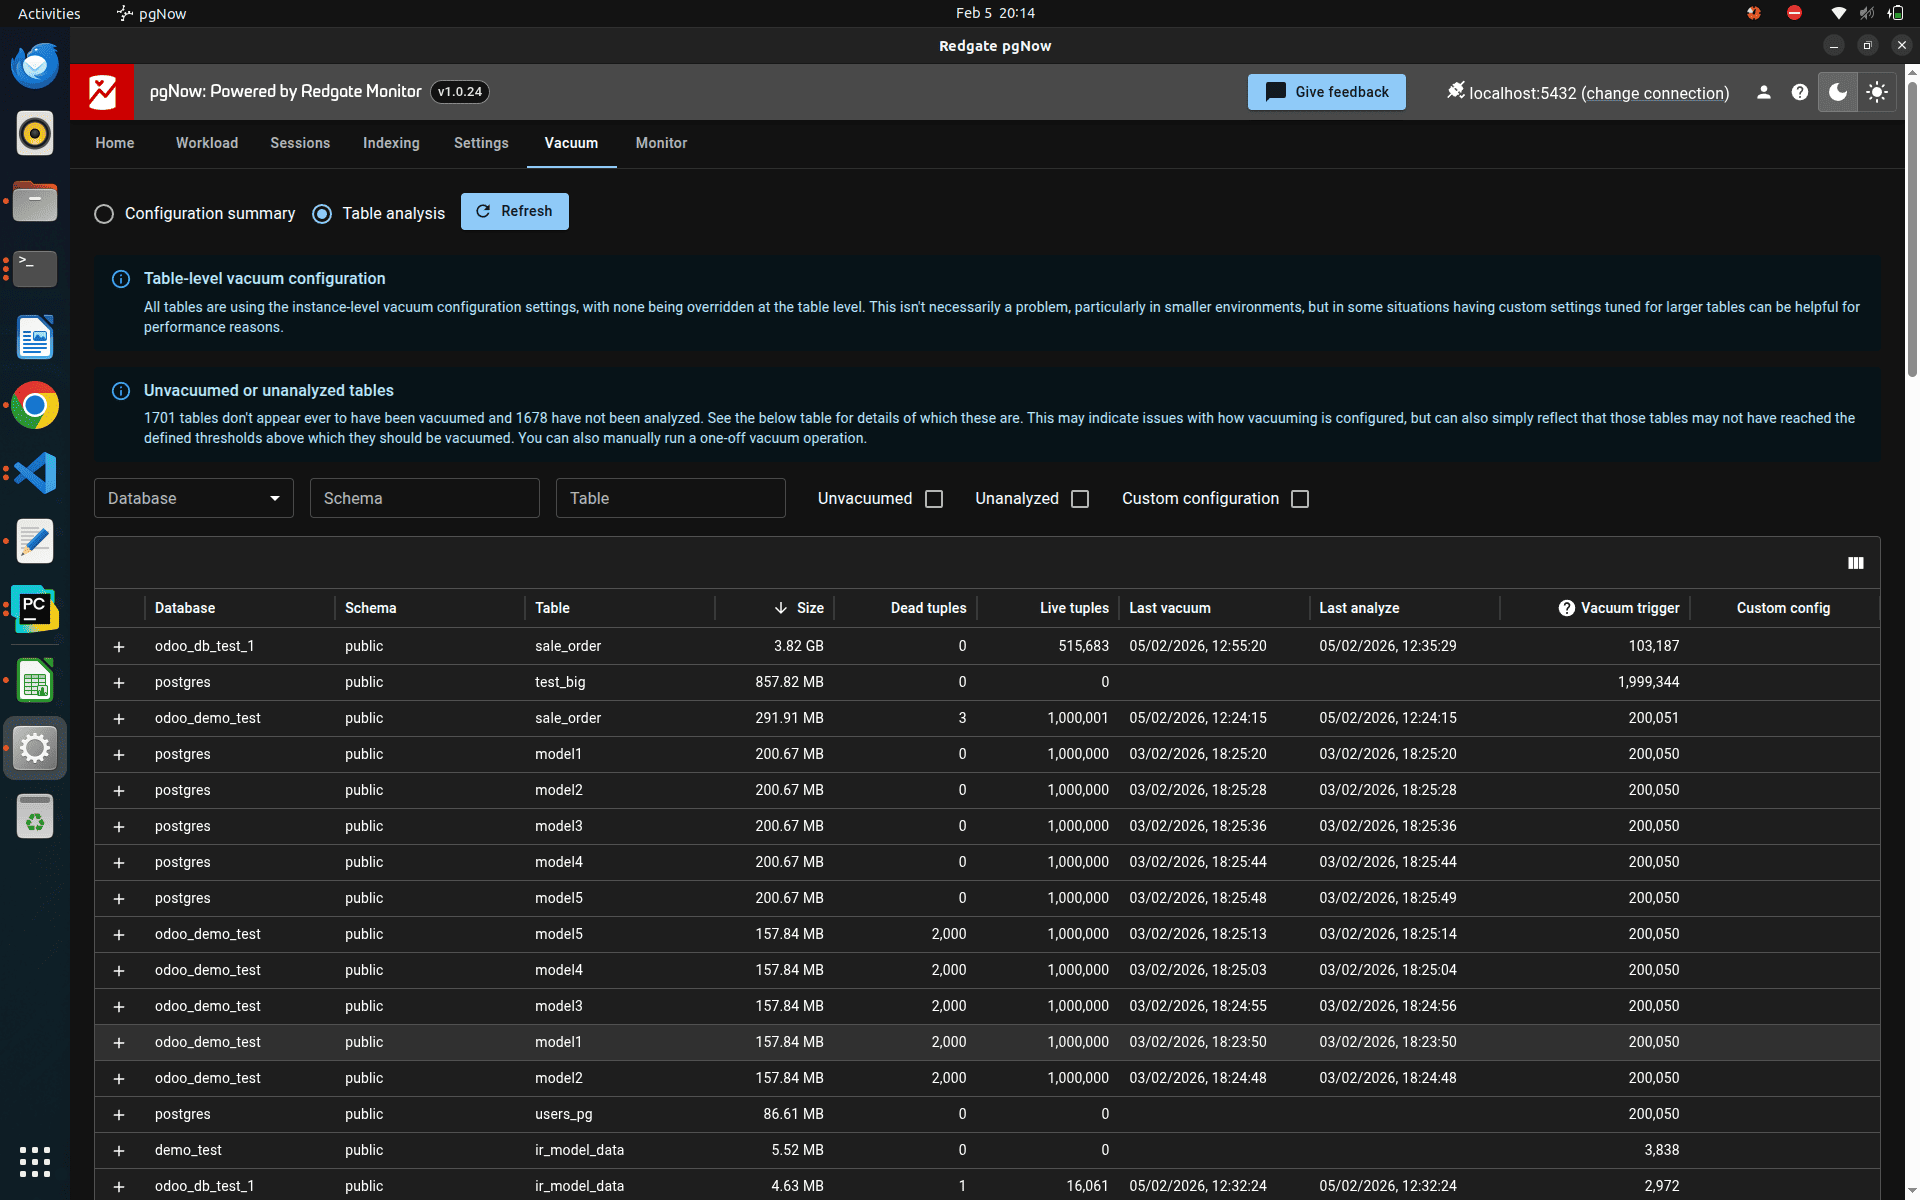1920x1200 pixels.
Task: Click the Refresh button
Action: 514,211
